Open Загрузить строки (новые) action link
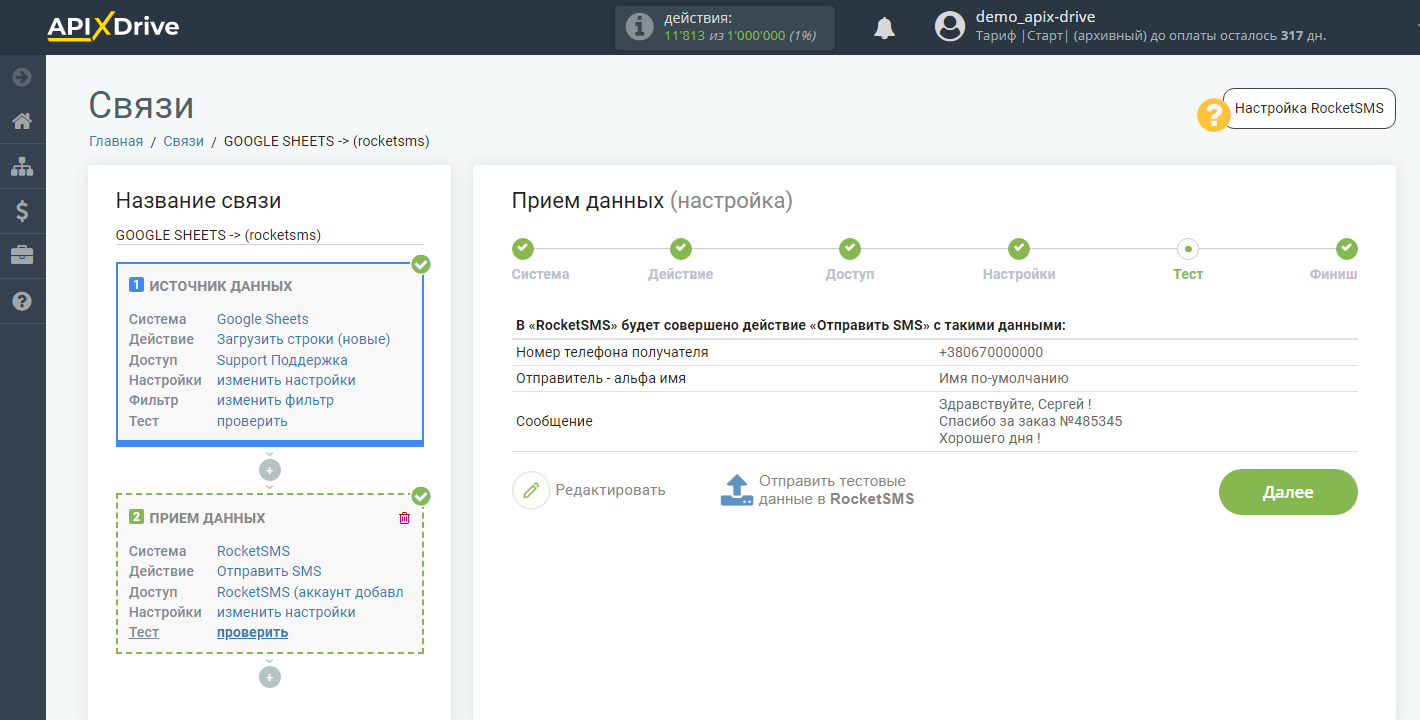 pyautogui.click(x=304, y=339)
